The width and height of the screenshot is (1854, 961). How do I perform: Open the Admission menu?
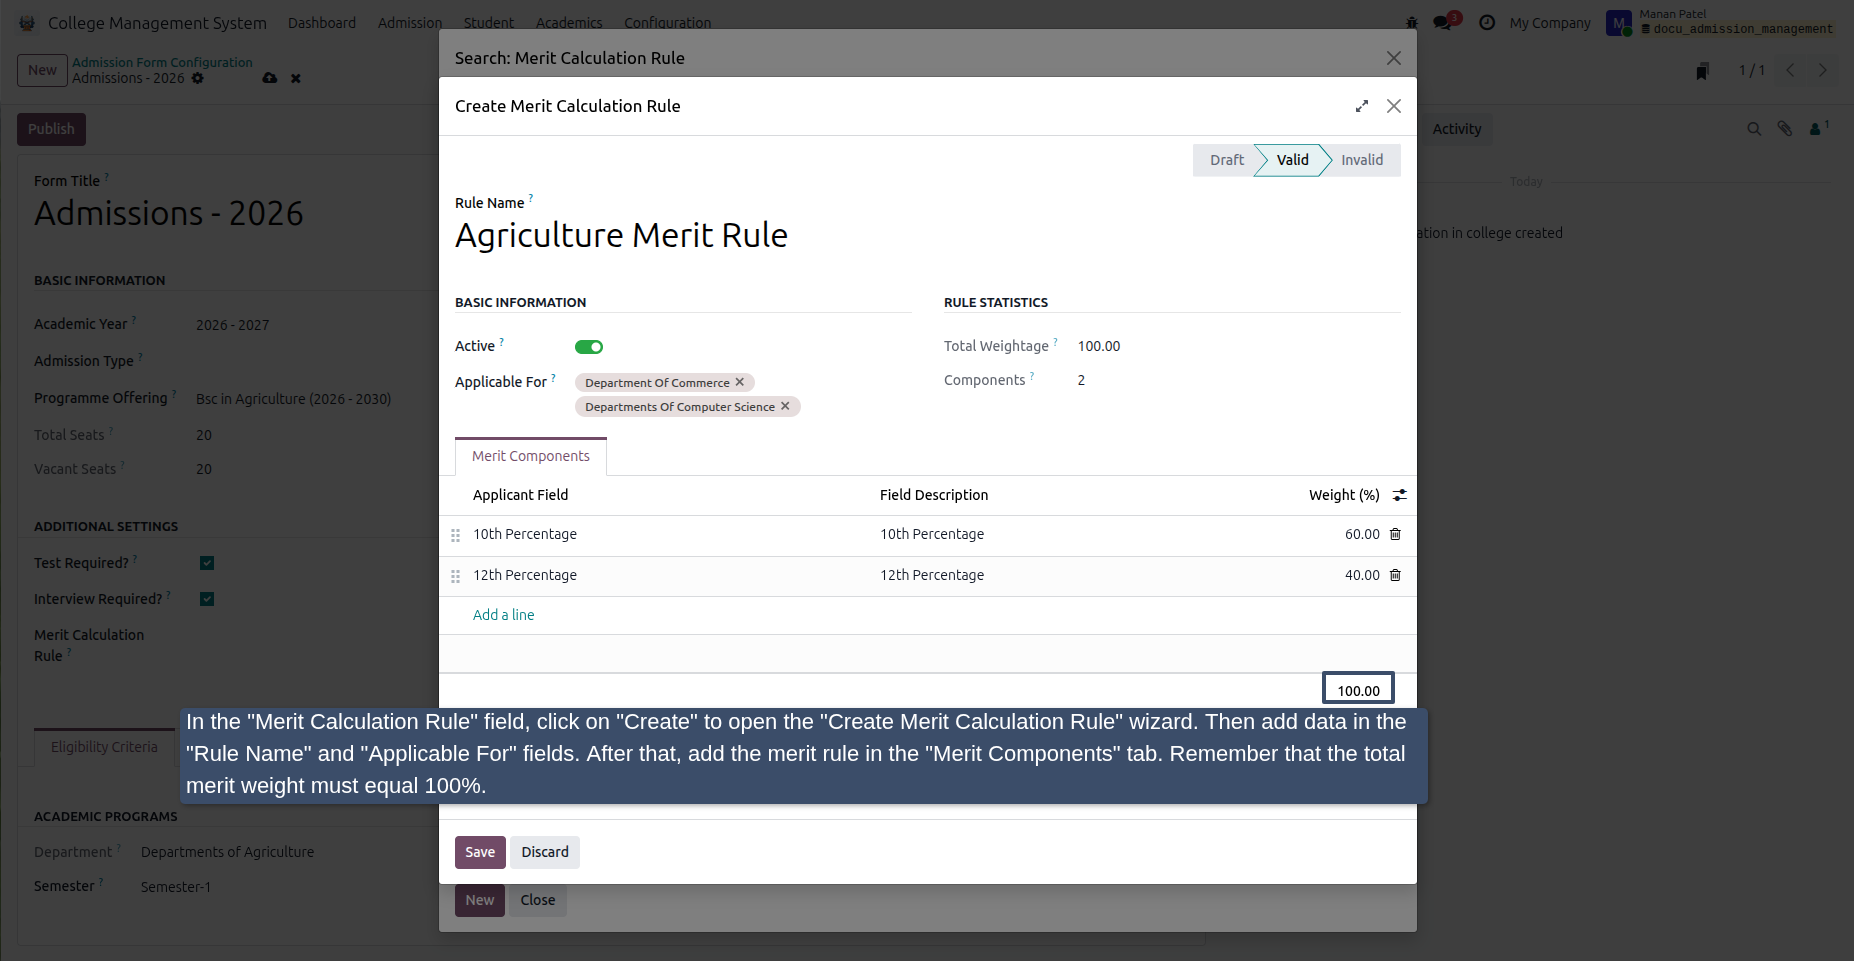click(x=410, y=22)
